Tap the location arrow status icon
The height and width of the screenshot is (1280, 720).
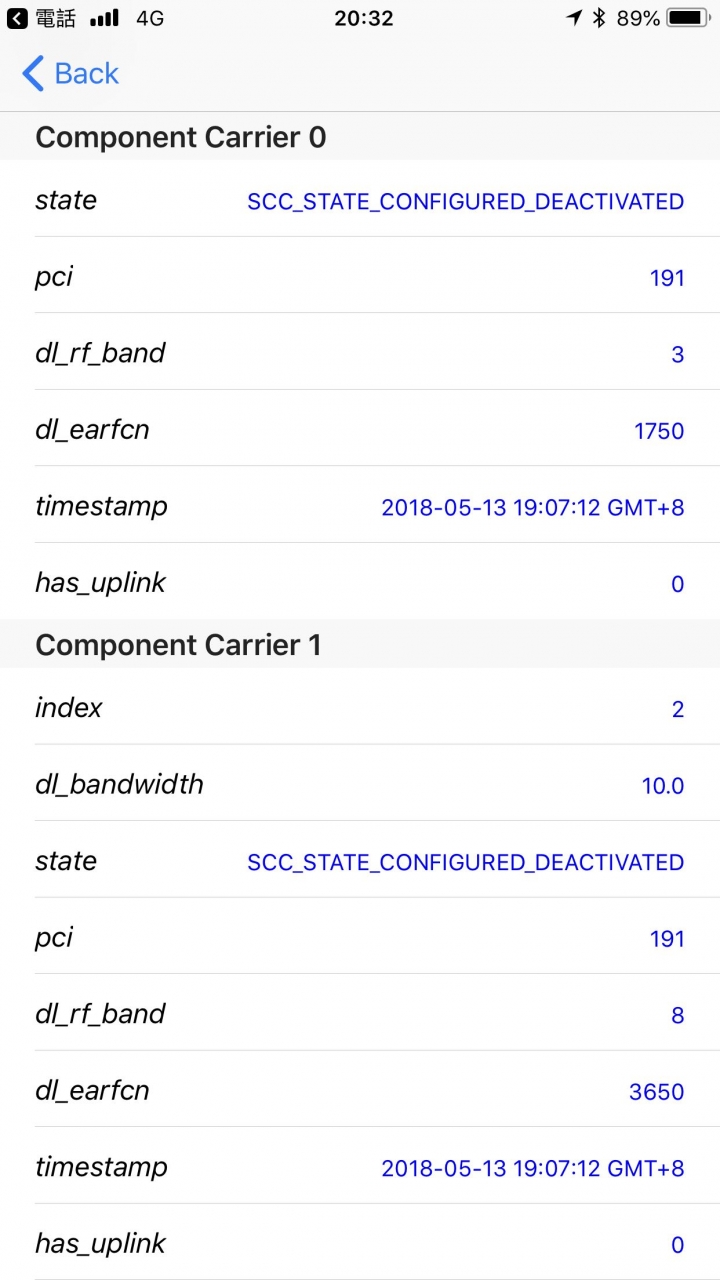coord(574,18)
